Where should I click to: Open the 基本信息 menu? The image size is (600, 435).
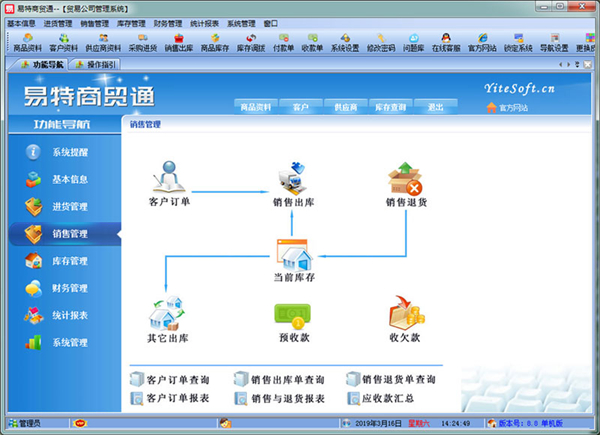coord(21,24)
